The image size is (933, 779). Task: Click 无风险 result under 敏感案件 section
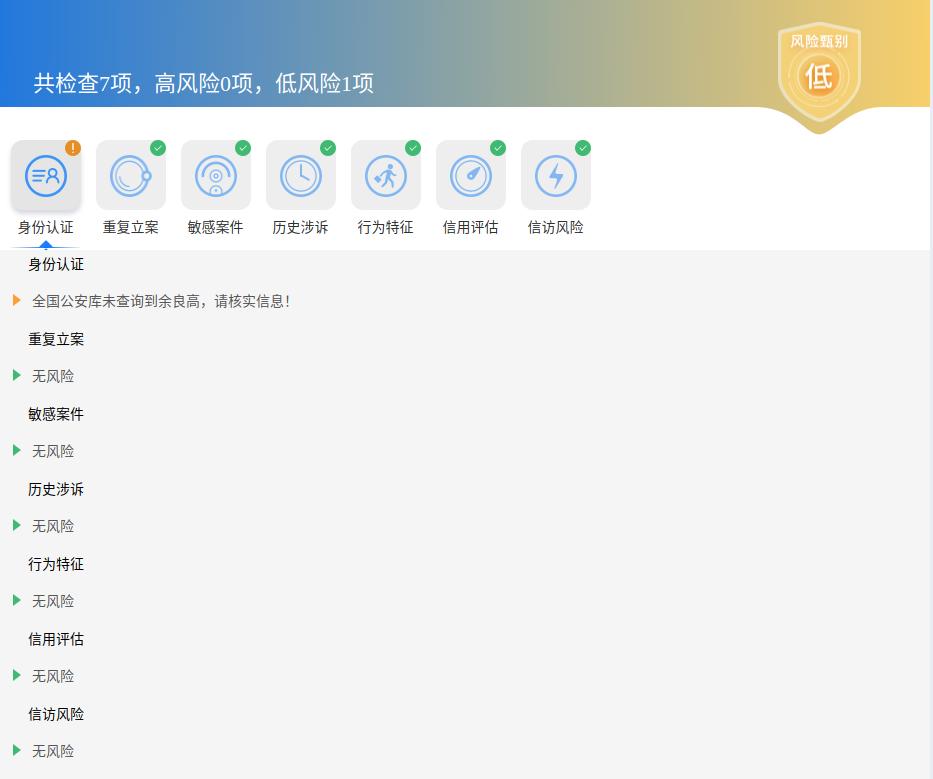click(x=53, y=451)
